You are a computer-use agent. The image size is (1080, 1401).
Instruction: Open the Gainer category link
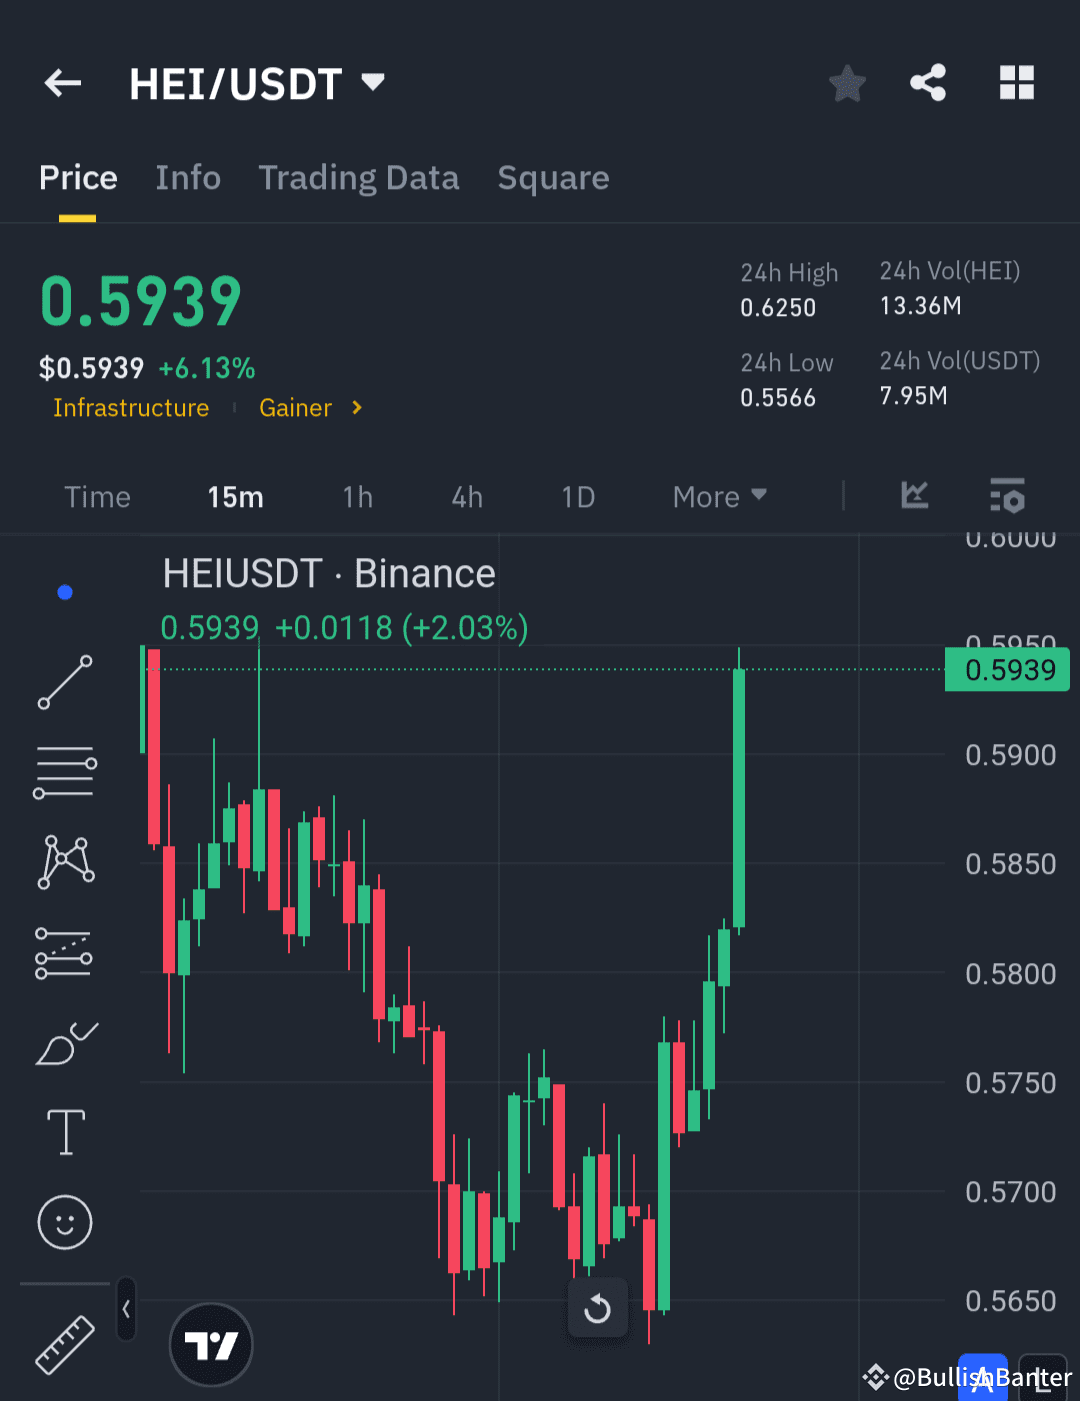click(296, 407)
